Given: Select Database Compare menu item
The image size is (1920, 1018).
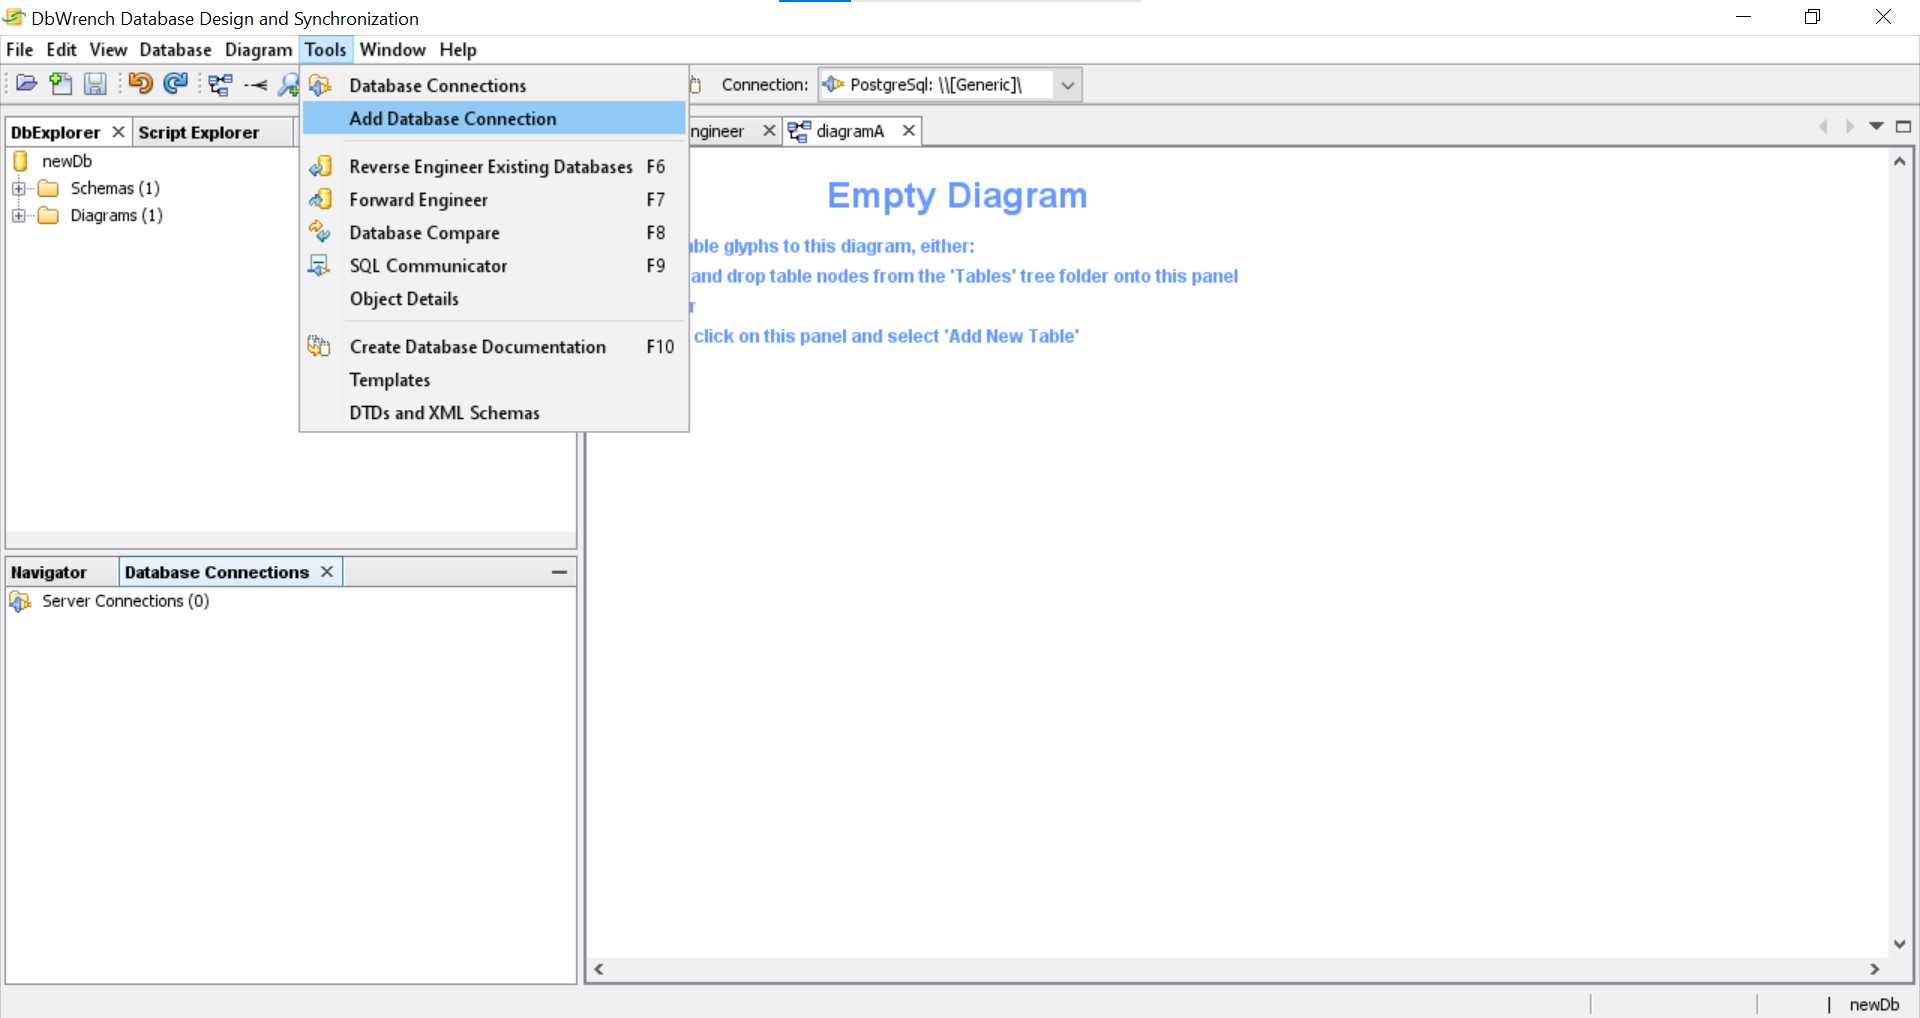Looking at the screenshot, I should [x=494, y=232].
